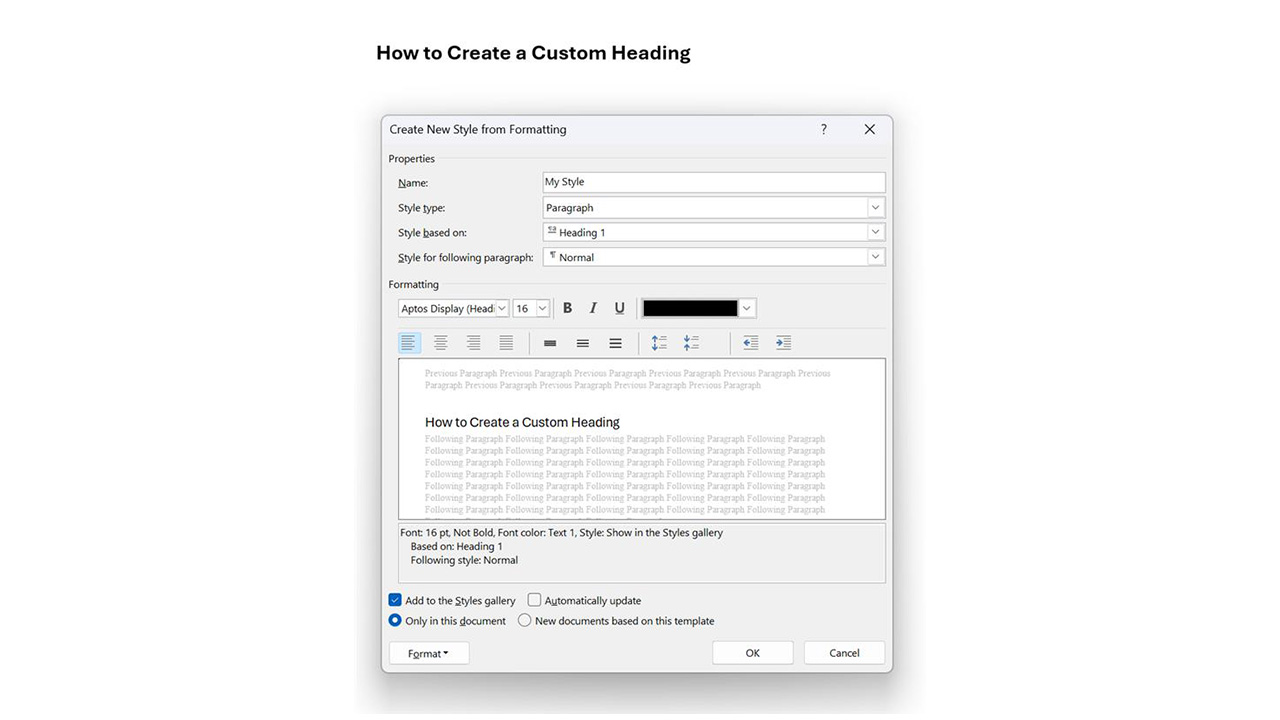This screenshot has height=720, width=1280.
Task: Toggle Bold formatting button
Action: point(567,308)
